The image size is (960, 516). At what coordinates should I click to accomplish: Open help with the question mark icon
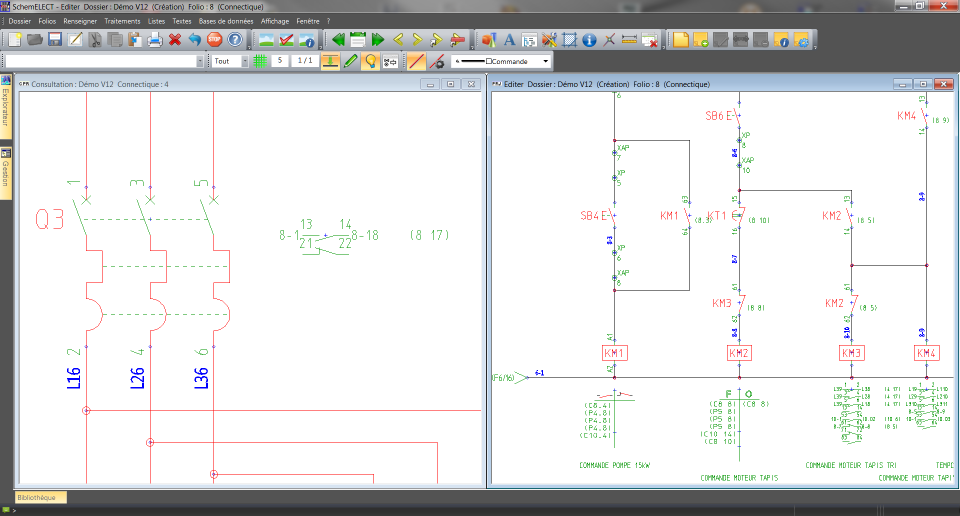[x=234, y=40]
